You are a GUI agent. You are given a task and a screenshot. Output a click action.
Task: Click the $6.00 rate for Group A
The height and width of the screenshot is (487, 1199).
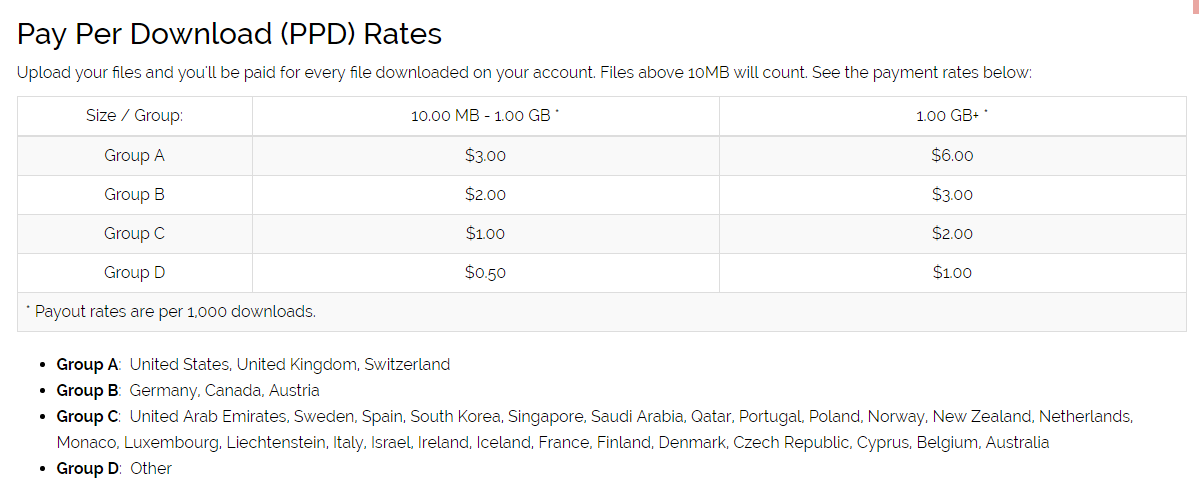951,155
